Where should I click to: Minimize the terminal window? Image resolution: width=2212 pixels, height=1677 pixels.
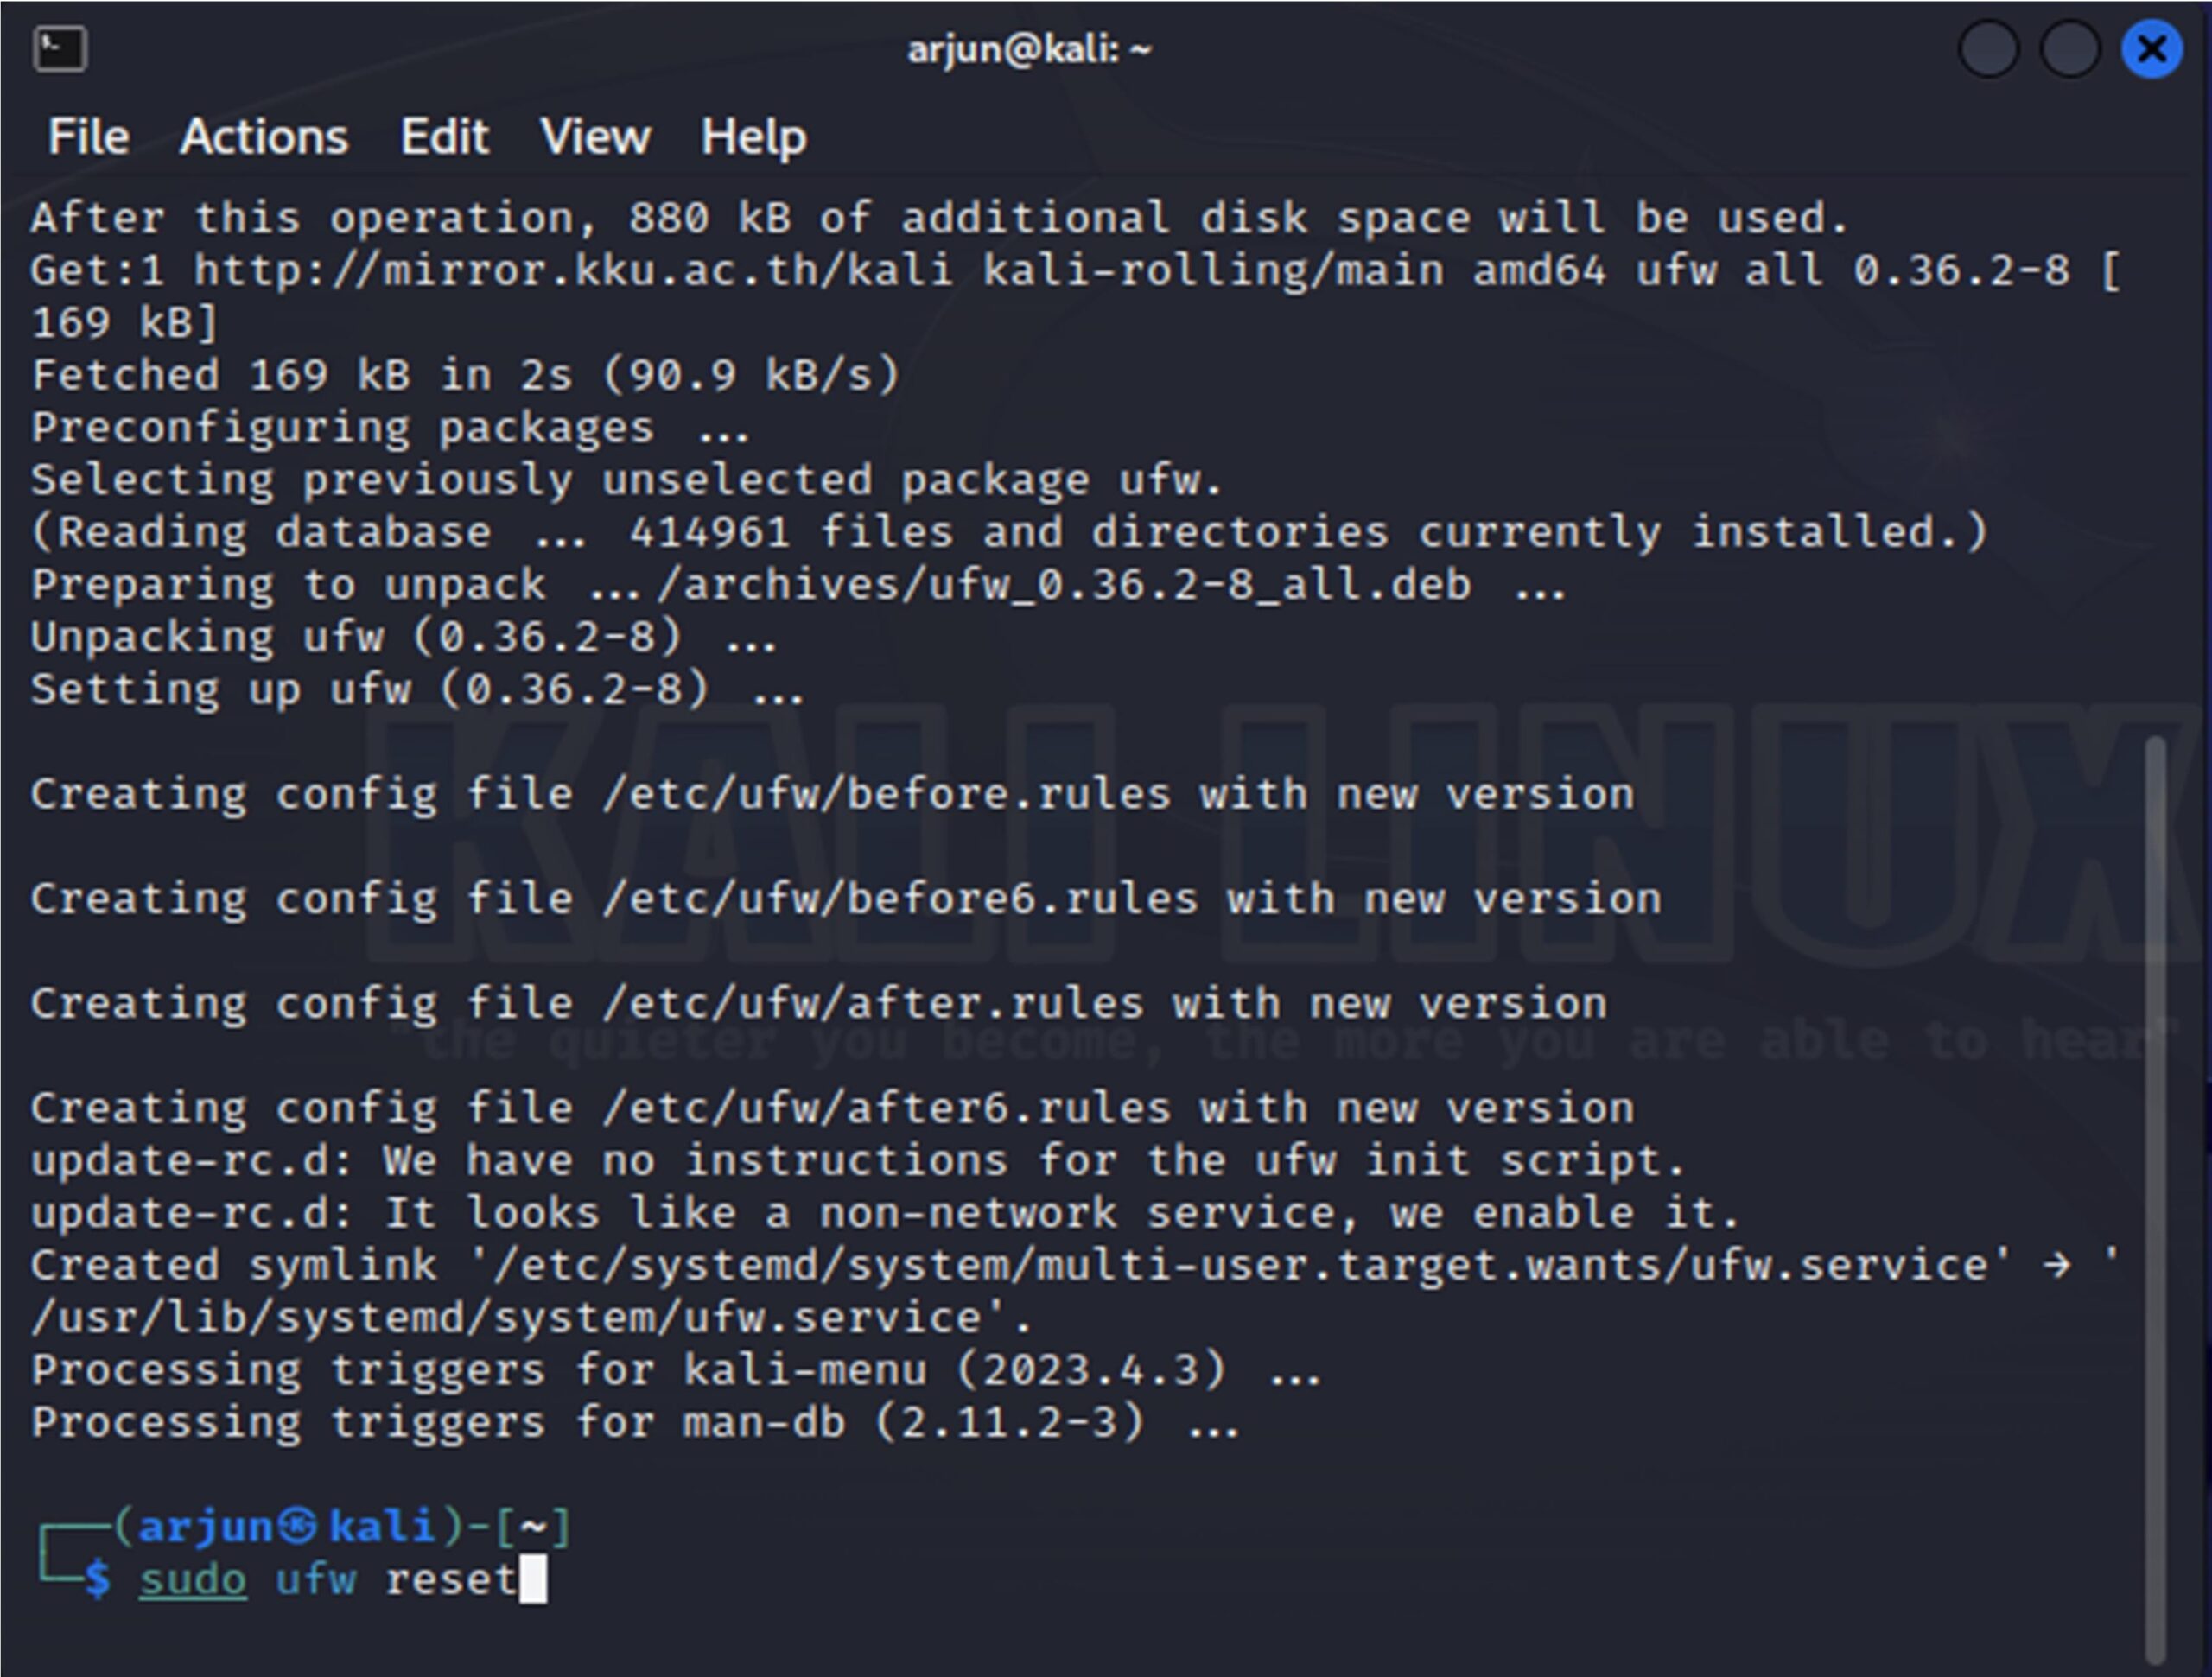[1988, 49]
